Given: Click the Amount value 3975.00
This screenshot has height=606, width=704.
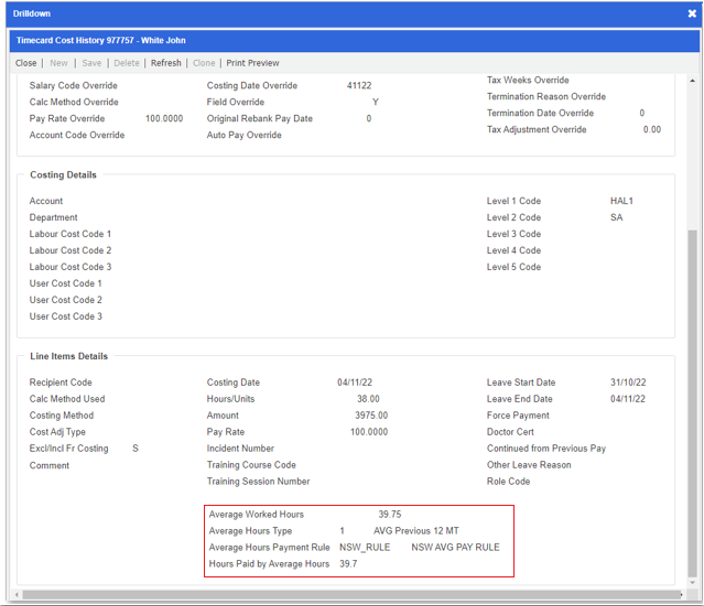Looking at the screenshot, I should [x=371, y=415].
